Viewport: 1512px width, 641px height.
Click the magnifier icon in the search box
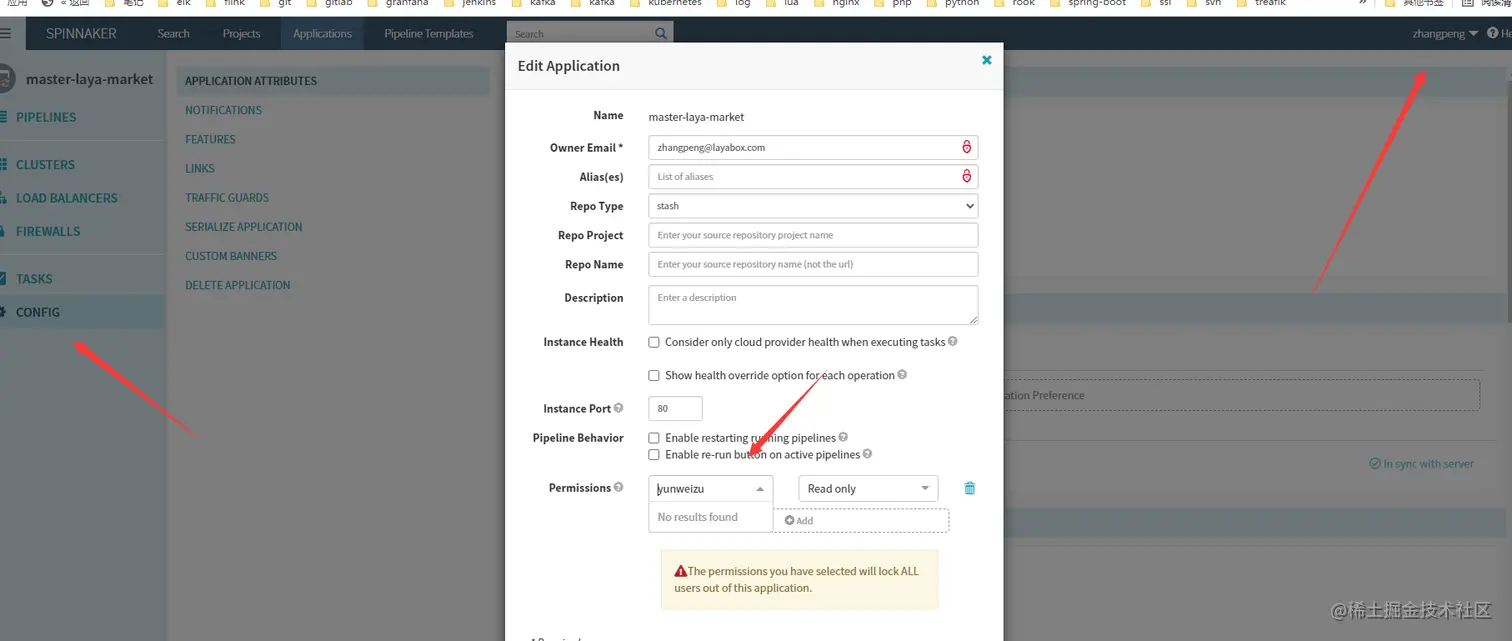[x=660, y=33]
